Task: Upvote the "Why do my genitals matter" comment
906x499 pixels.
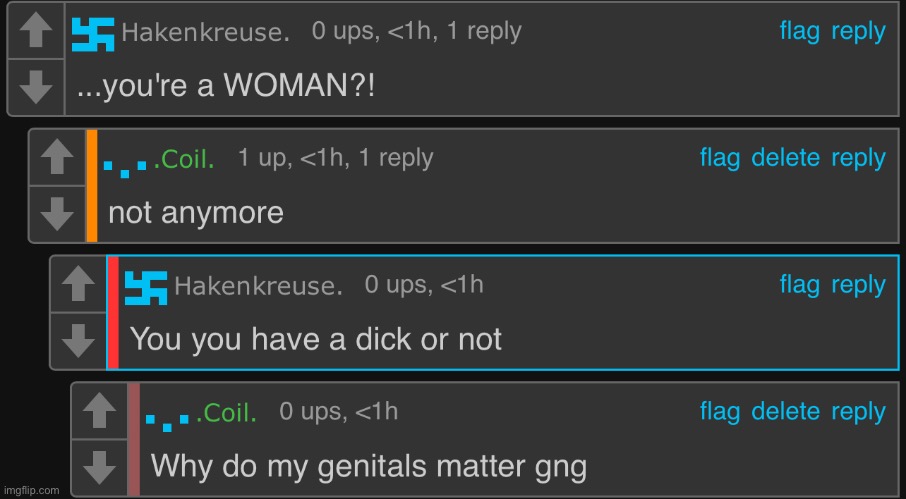Action: tap(99, 411)
